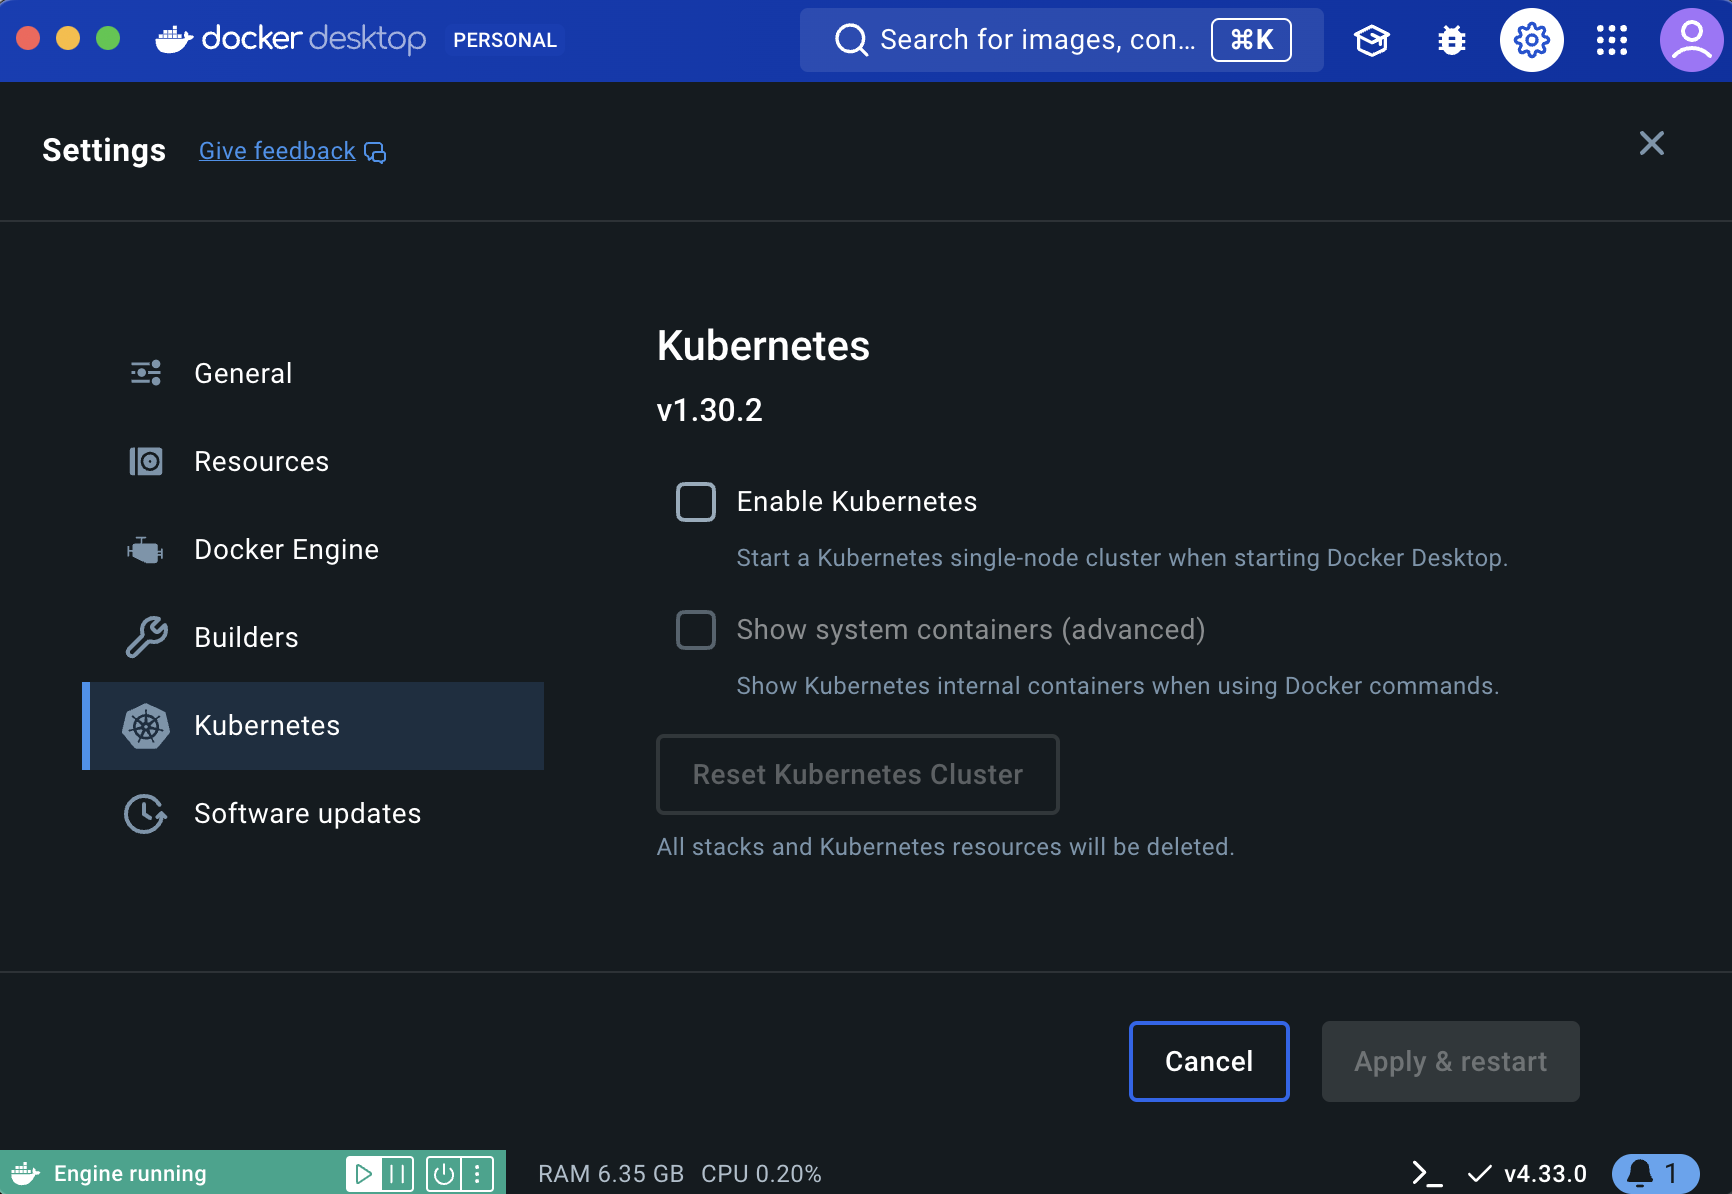Click the ⌘K shortcut badge
Screen dimensions: 1732x1194
coord(1251,40)
